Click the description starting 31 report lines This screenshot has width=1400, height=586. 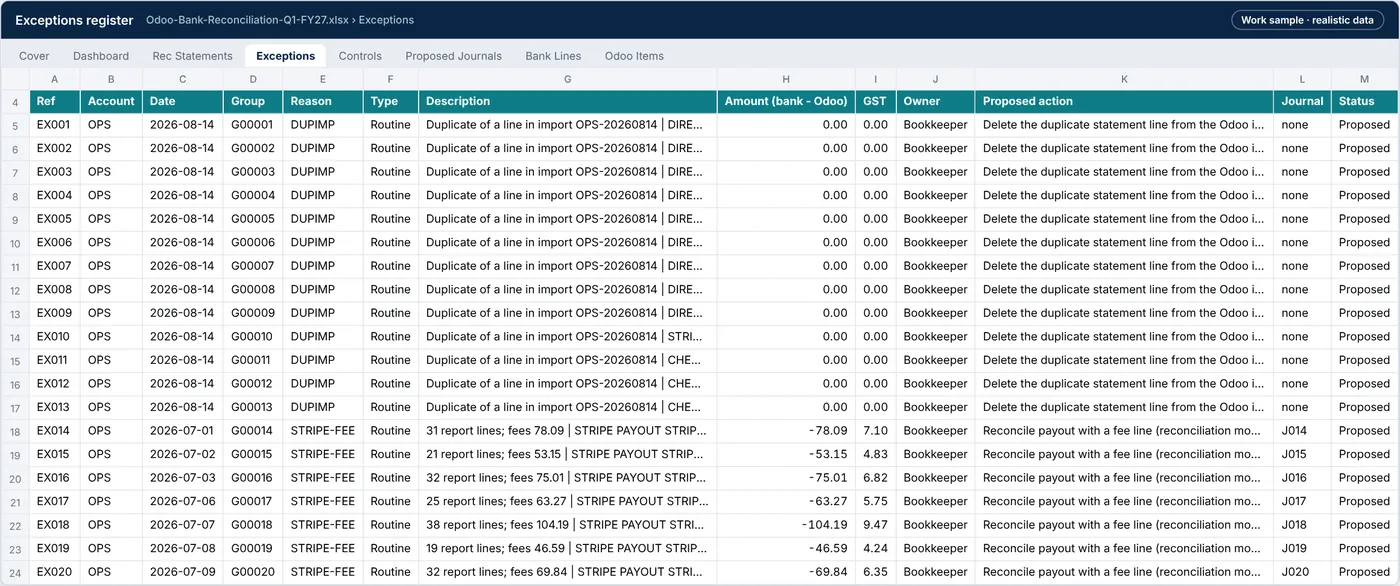click(x=568, y=431)
